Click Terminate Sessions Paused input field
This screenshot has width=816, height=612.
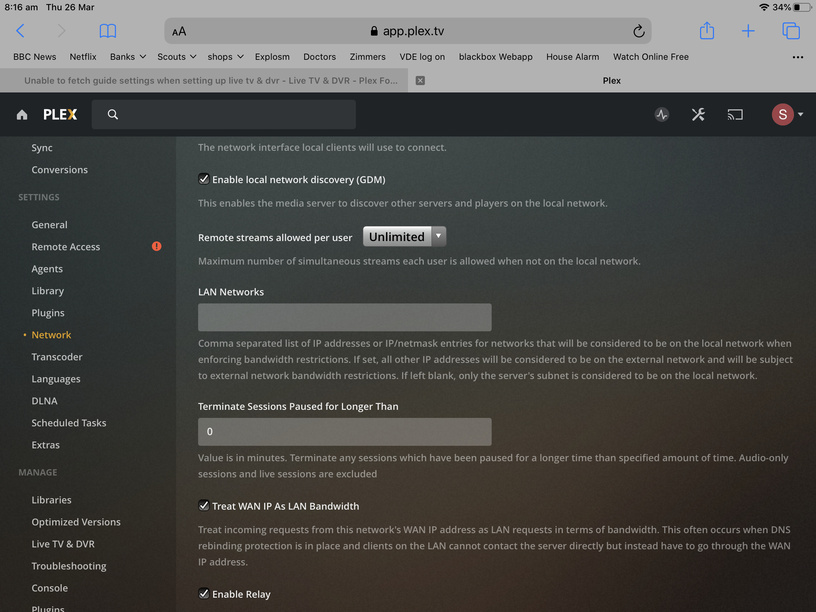tap(345, 432)
